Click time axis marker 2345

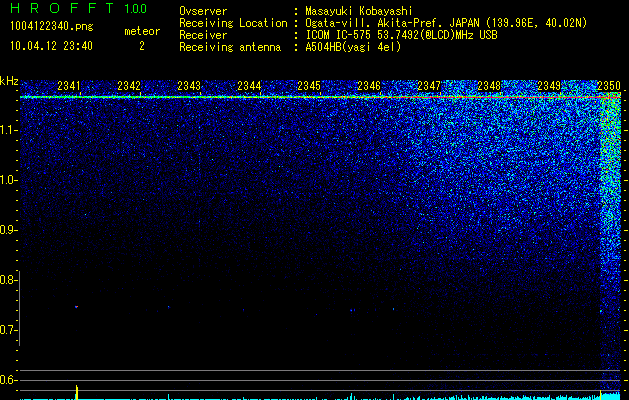pyautogui.click(x=309, y=86)
